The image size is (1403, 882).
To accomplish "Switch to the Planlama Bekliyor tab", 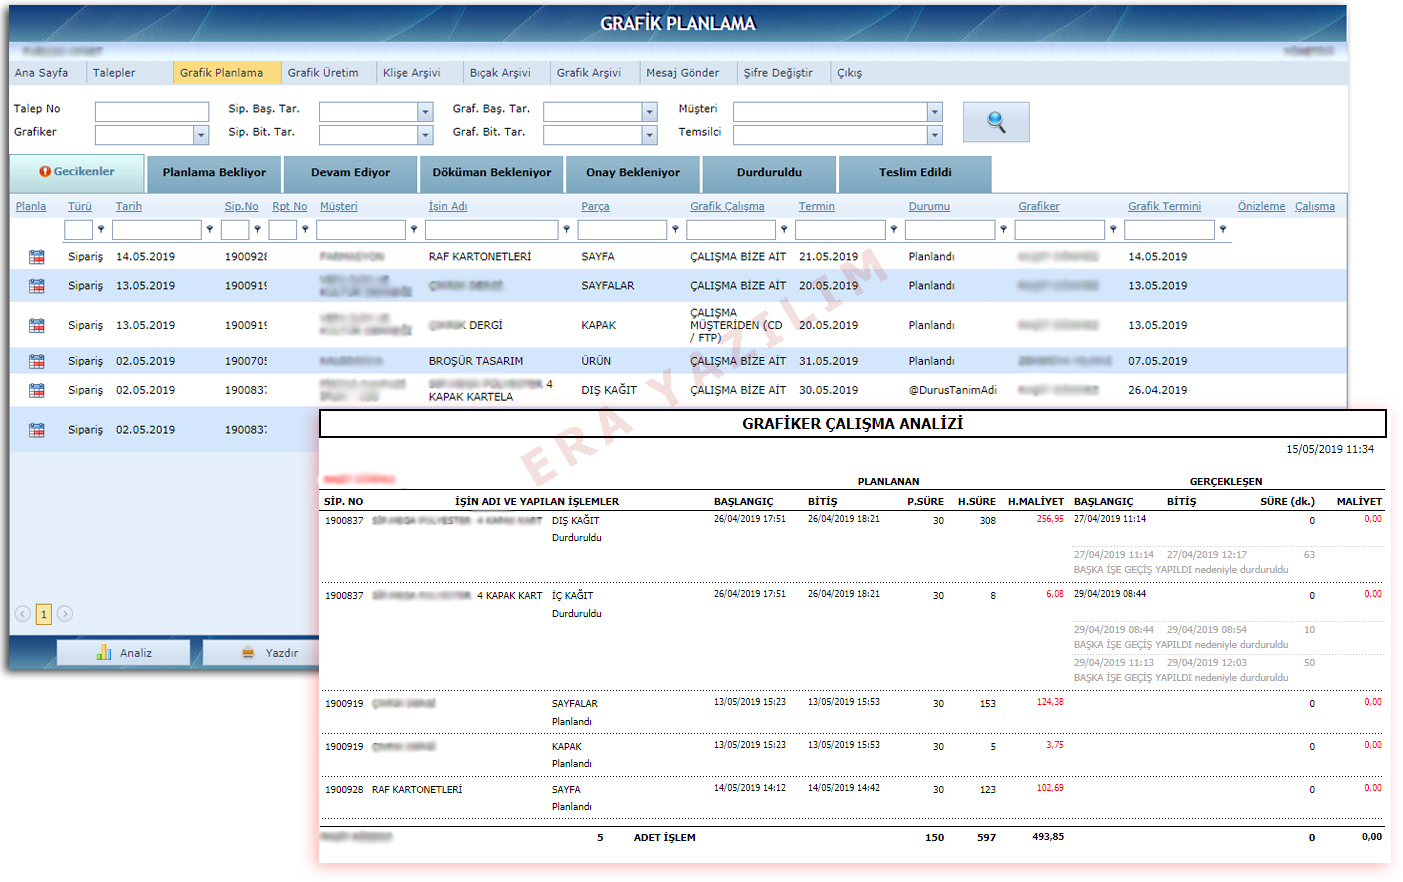I will tap(214, 173).
